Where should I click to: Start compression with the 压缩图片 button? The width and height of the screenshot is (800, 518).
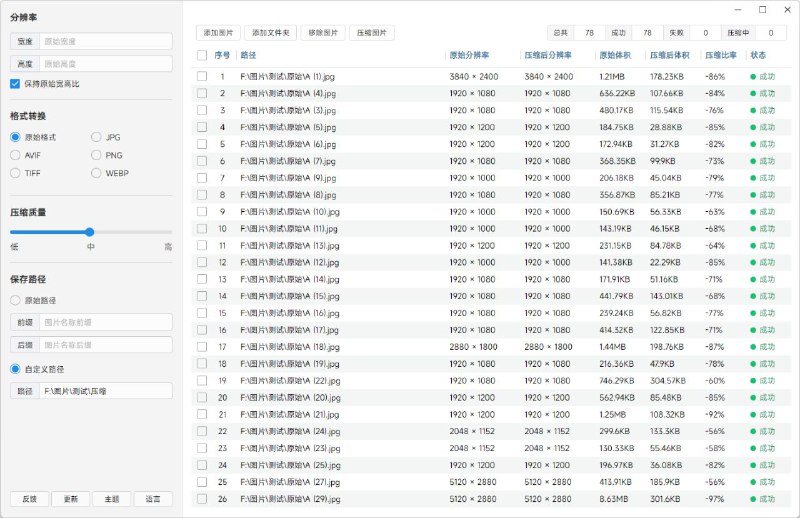pyautogui.click(x=372, y=33)
